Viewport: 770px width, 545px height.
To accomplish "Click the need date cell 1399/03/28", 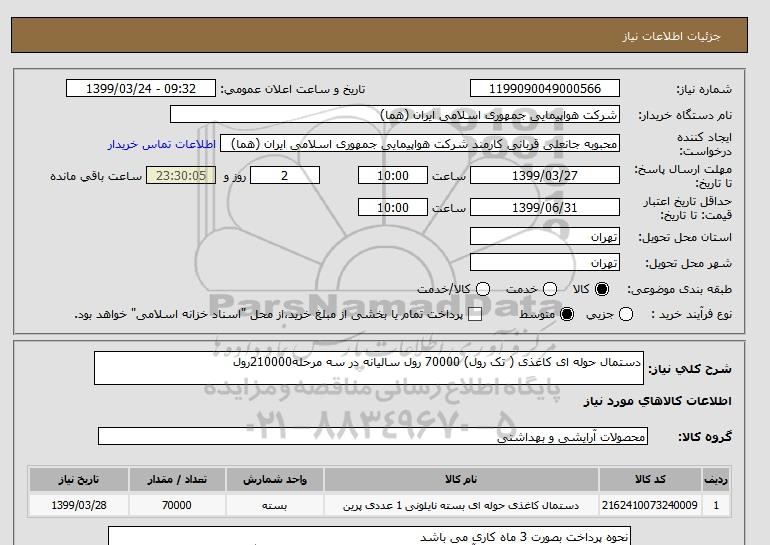I will (79, 505).
